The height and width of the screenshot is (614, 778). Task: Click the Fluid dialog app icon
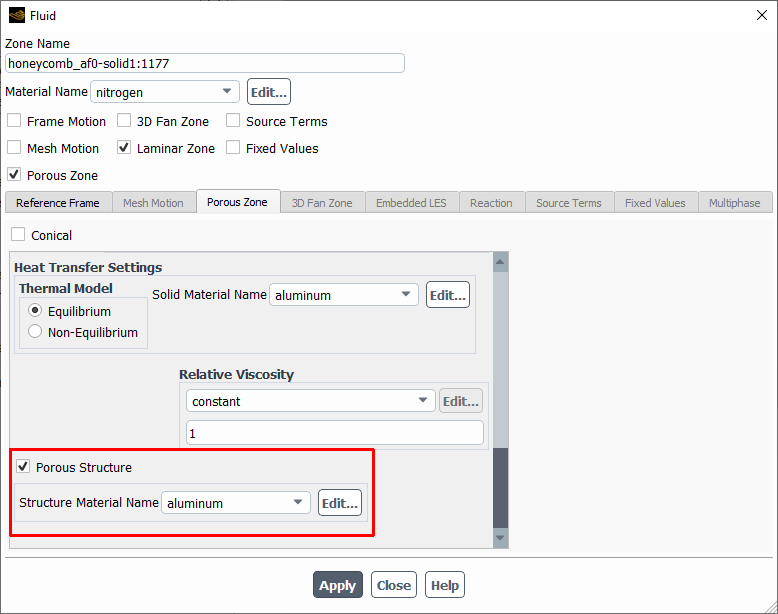point(17,15)
